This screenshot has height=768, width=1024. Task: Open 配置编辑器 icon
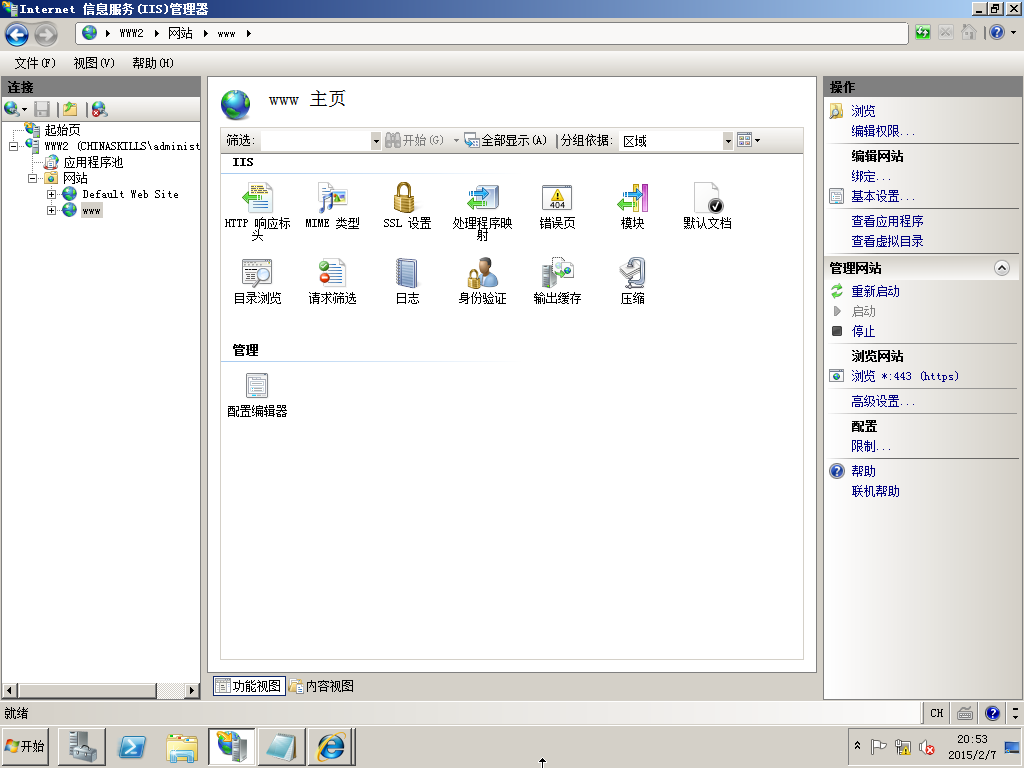coord(257,385)
